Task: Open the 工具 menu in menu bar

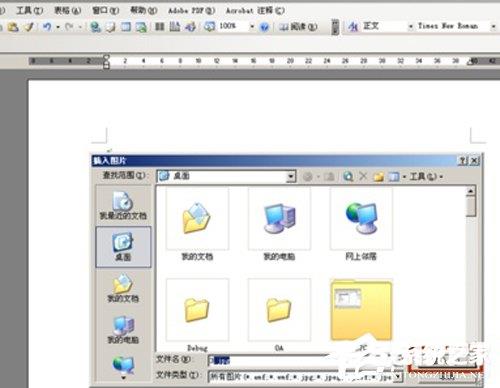Action: pyautogui.click(x=30, y=11)
